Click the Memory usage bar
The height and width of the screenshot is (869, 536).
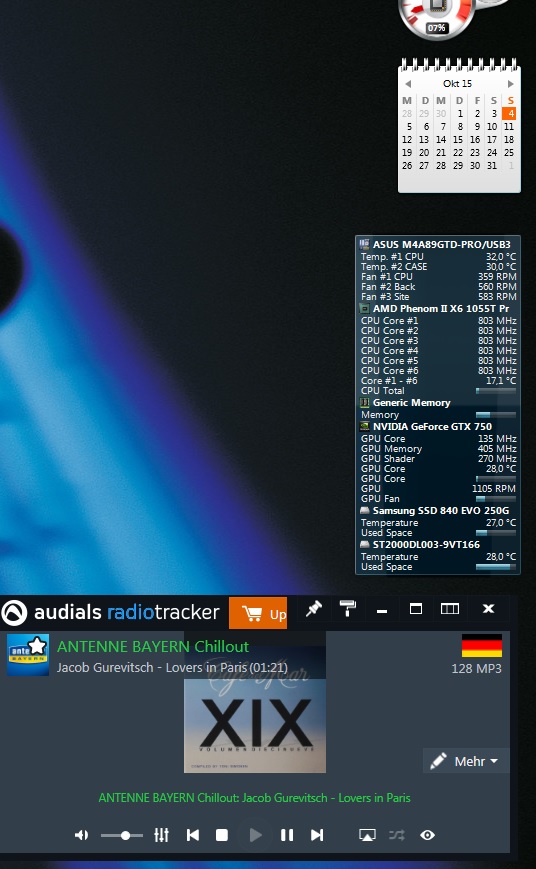[x=496, y=415]
